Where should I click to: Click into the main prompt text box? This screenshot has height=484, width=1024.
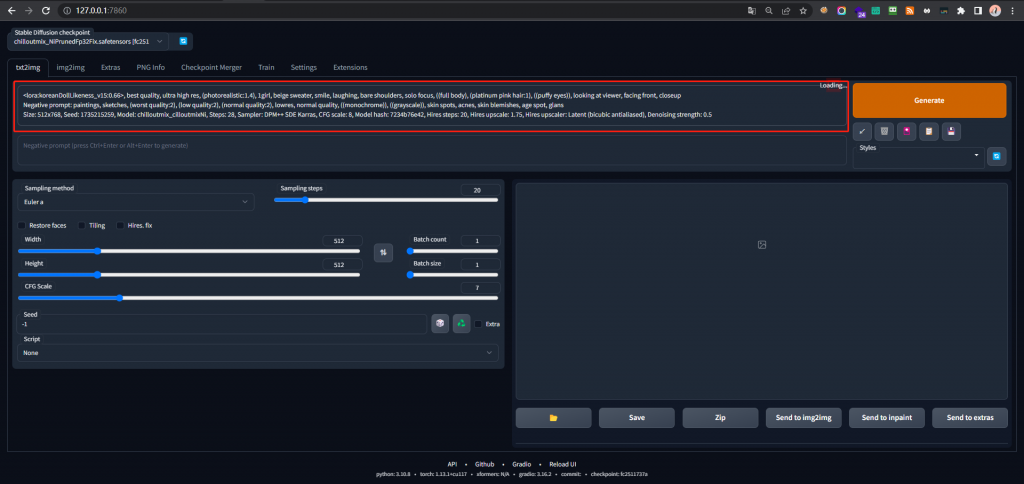[432, 105]
